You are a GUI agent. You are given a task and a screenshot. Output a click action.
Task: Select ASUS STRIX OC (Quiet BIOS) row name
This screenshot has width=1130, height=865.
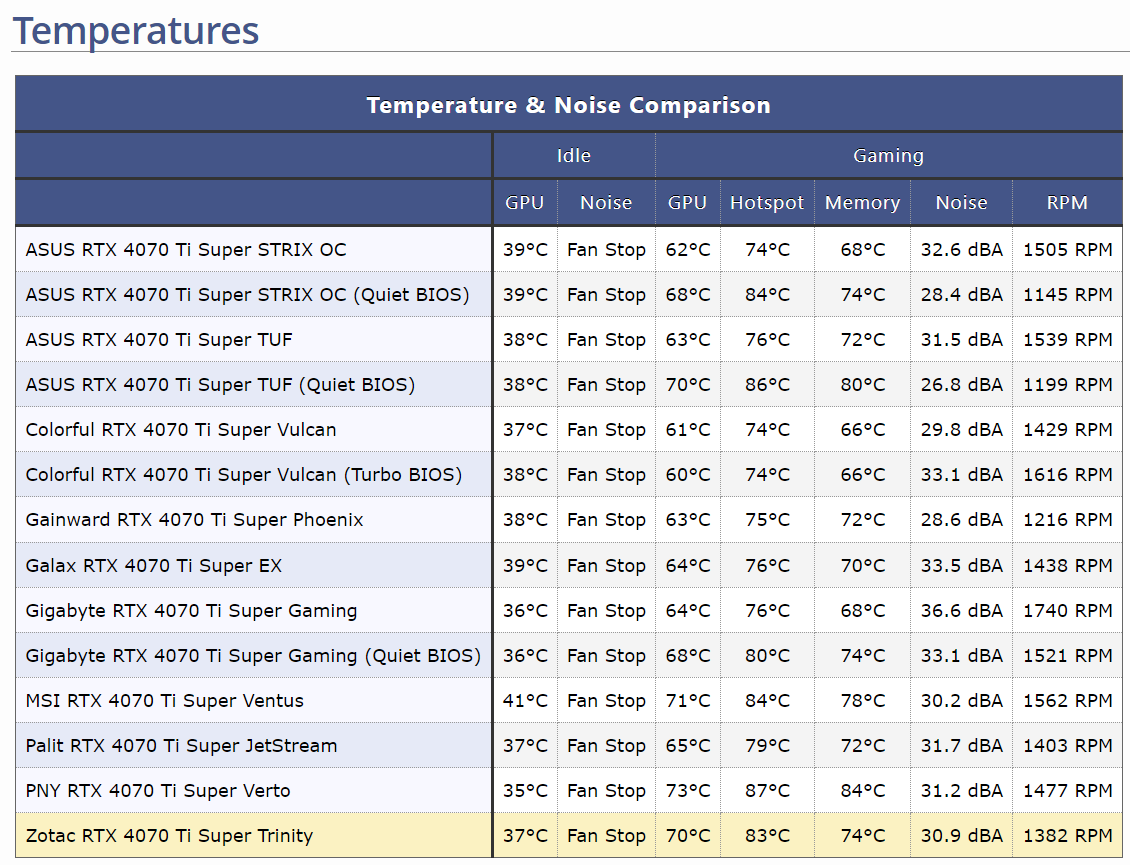[x=247, y=295]
